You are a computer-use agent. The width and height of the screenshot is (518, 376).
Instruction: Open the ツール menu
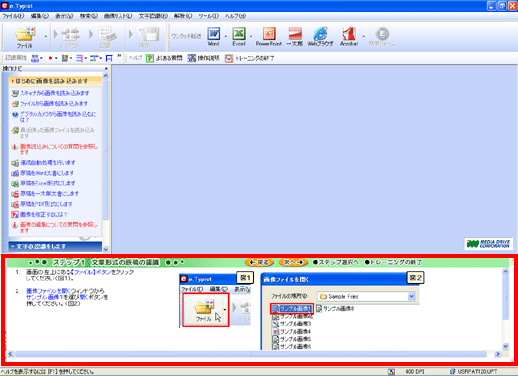pos(208,16)
